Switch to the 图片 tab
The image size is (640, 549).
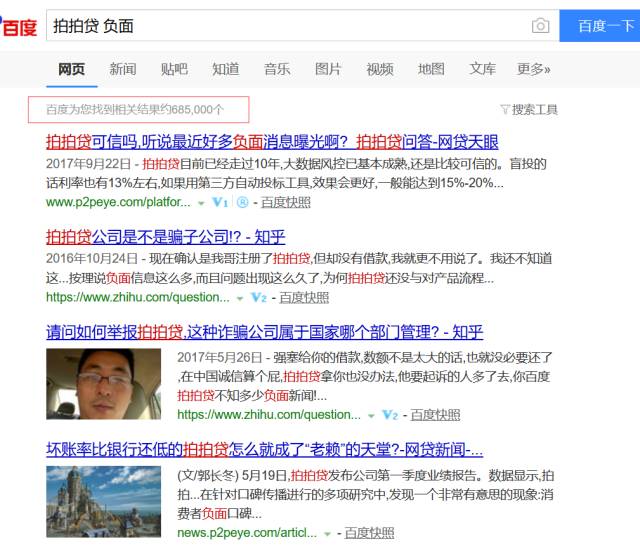pos(328,69)
